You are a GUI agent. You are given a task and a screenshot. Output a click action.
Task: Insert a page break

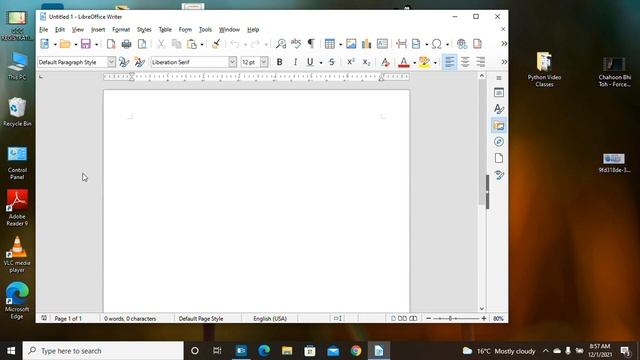point(401,44)
